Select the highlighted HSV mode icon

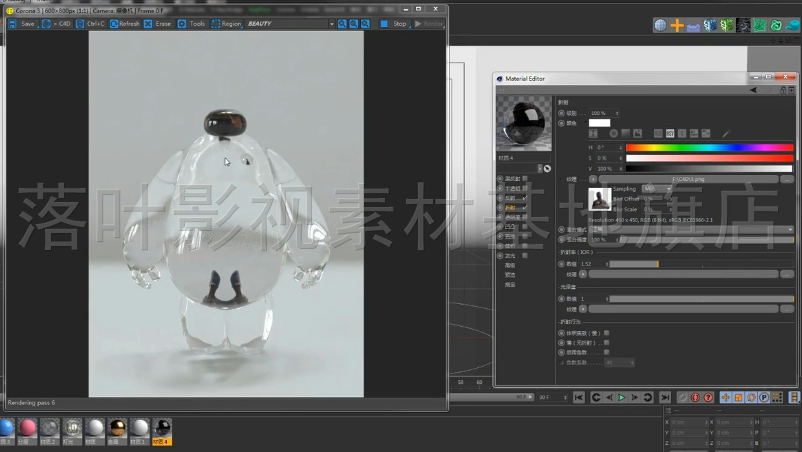click(670, 133)
